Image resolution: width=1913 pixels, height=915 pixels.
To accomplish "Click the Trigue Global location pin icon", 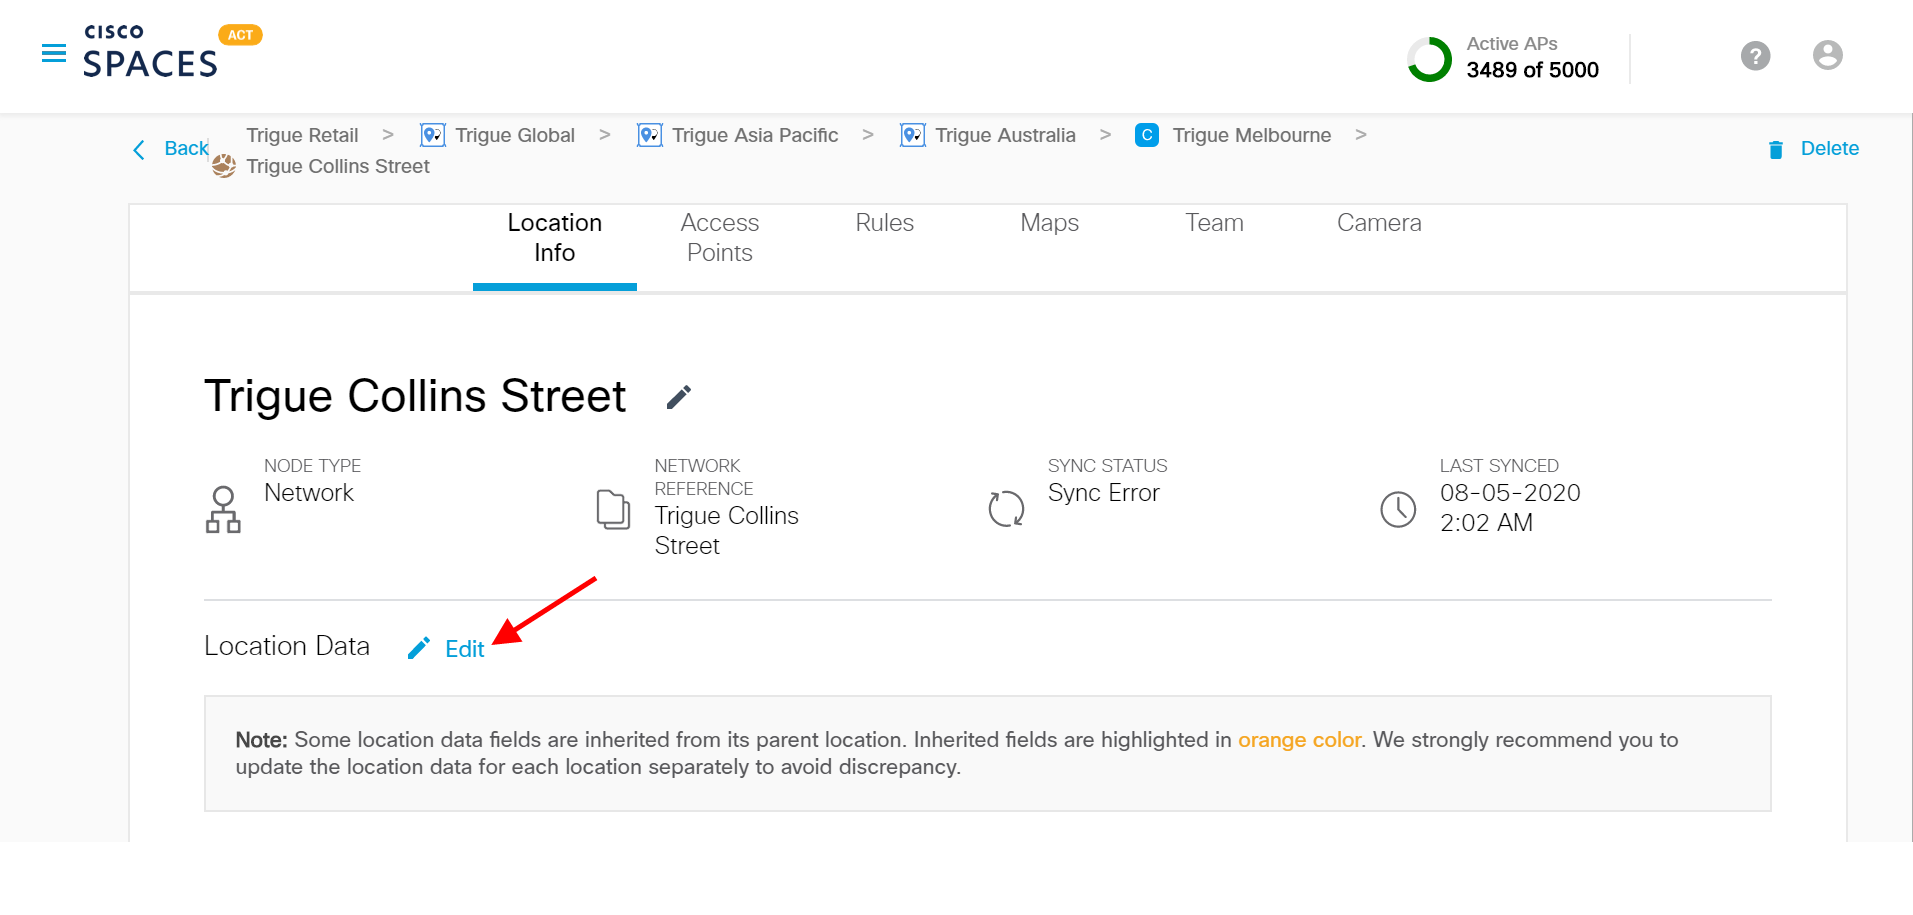I will click(432, 135).
